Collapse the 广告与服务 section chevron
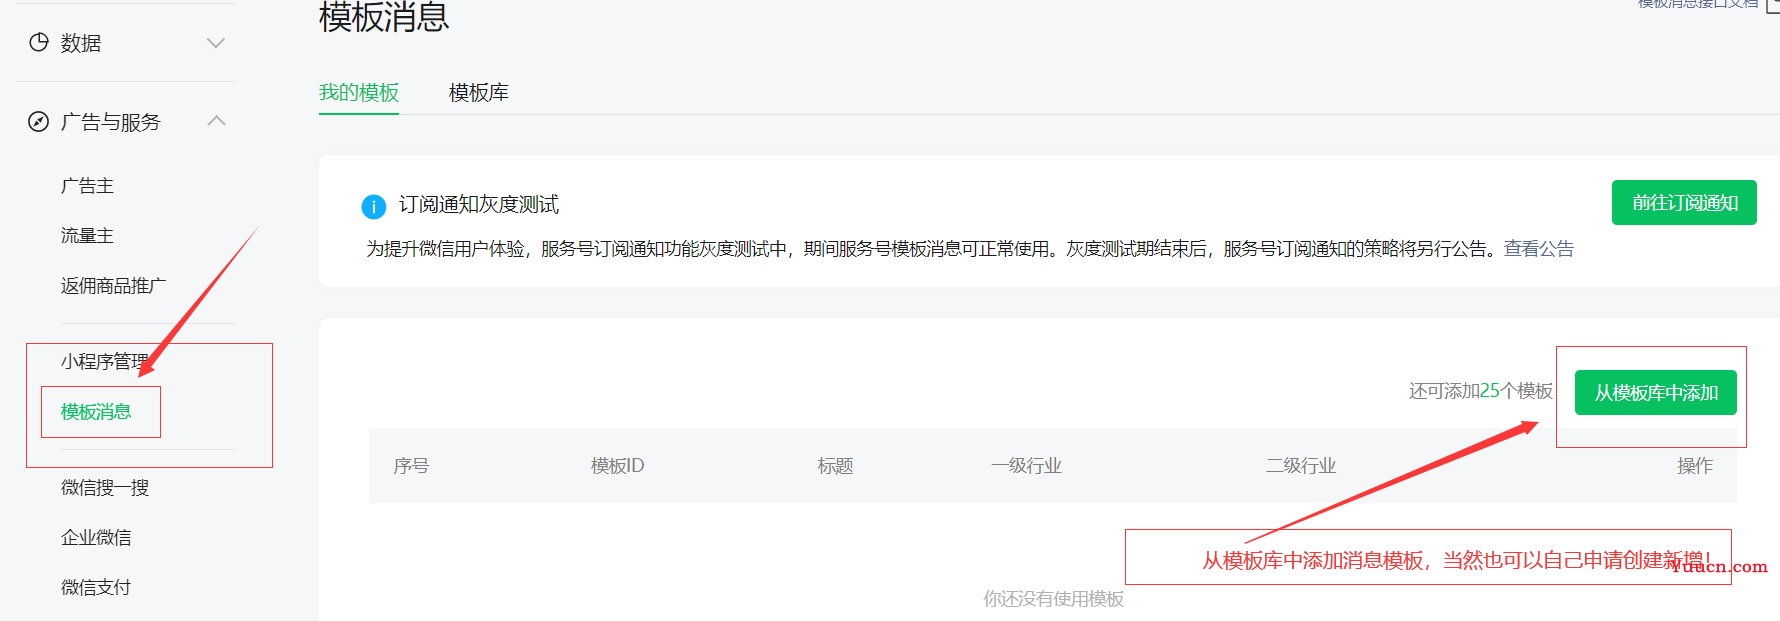This screenshot has width=1780, height=621. click(x=216, y=121)
